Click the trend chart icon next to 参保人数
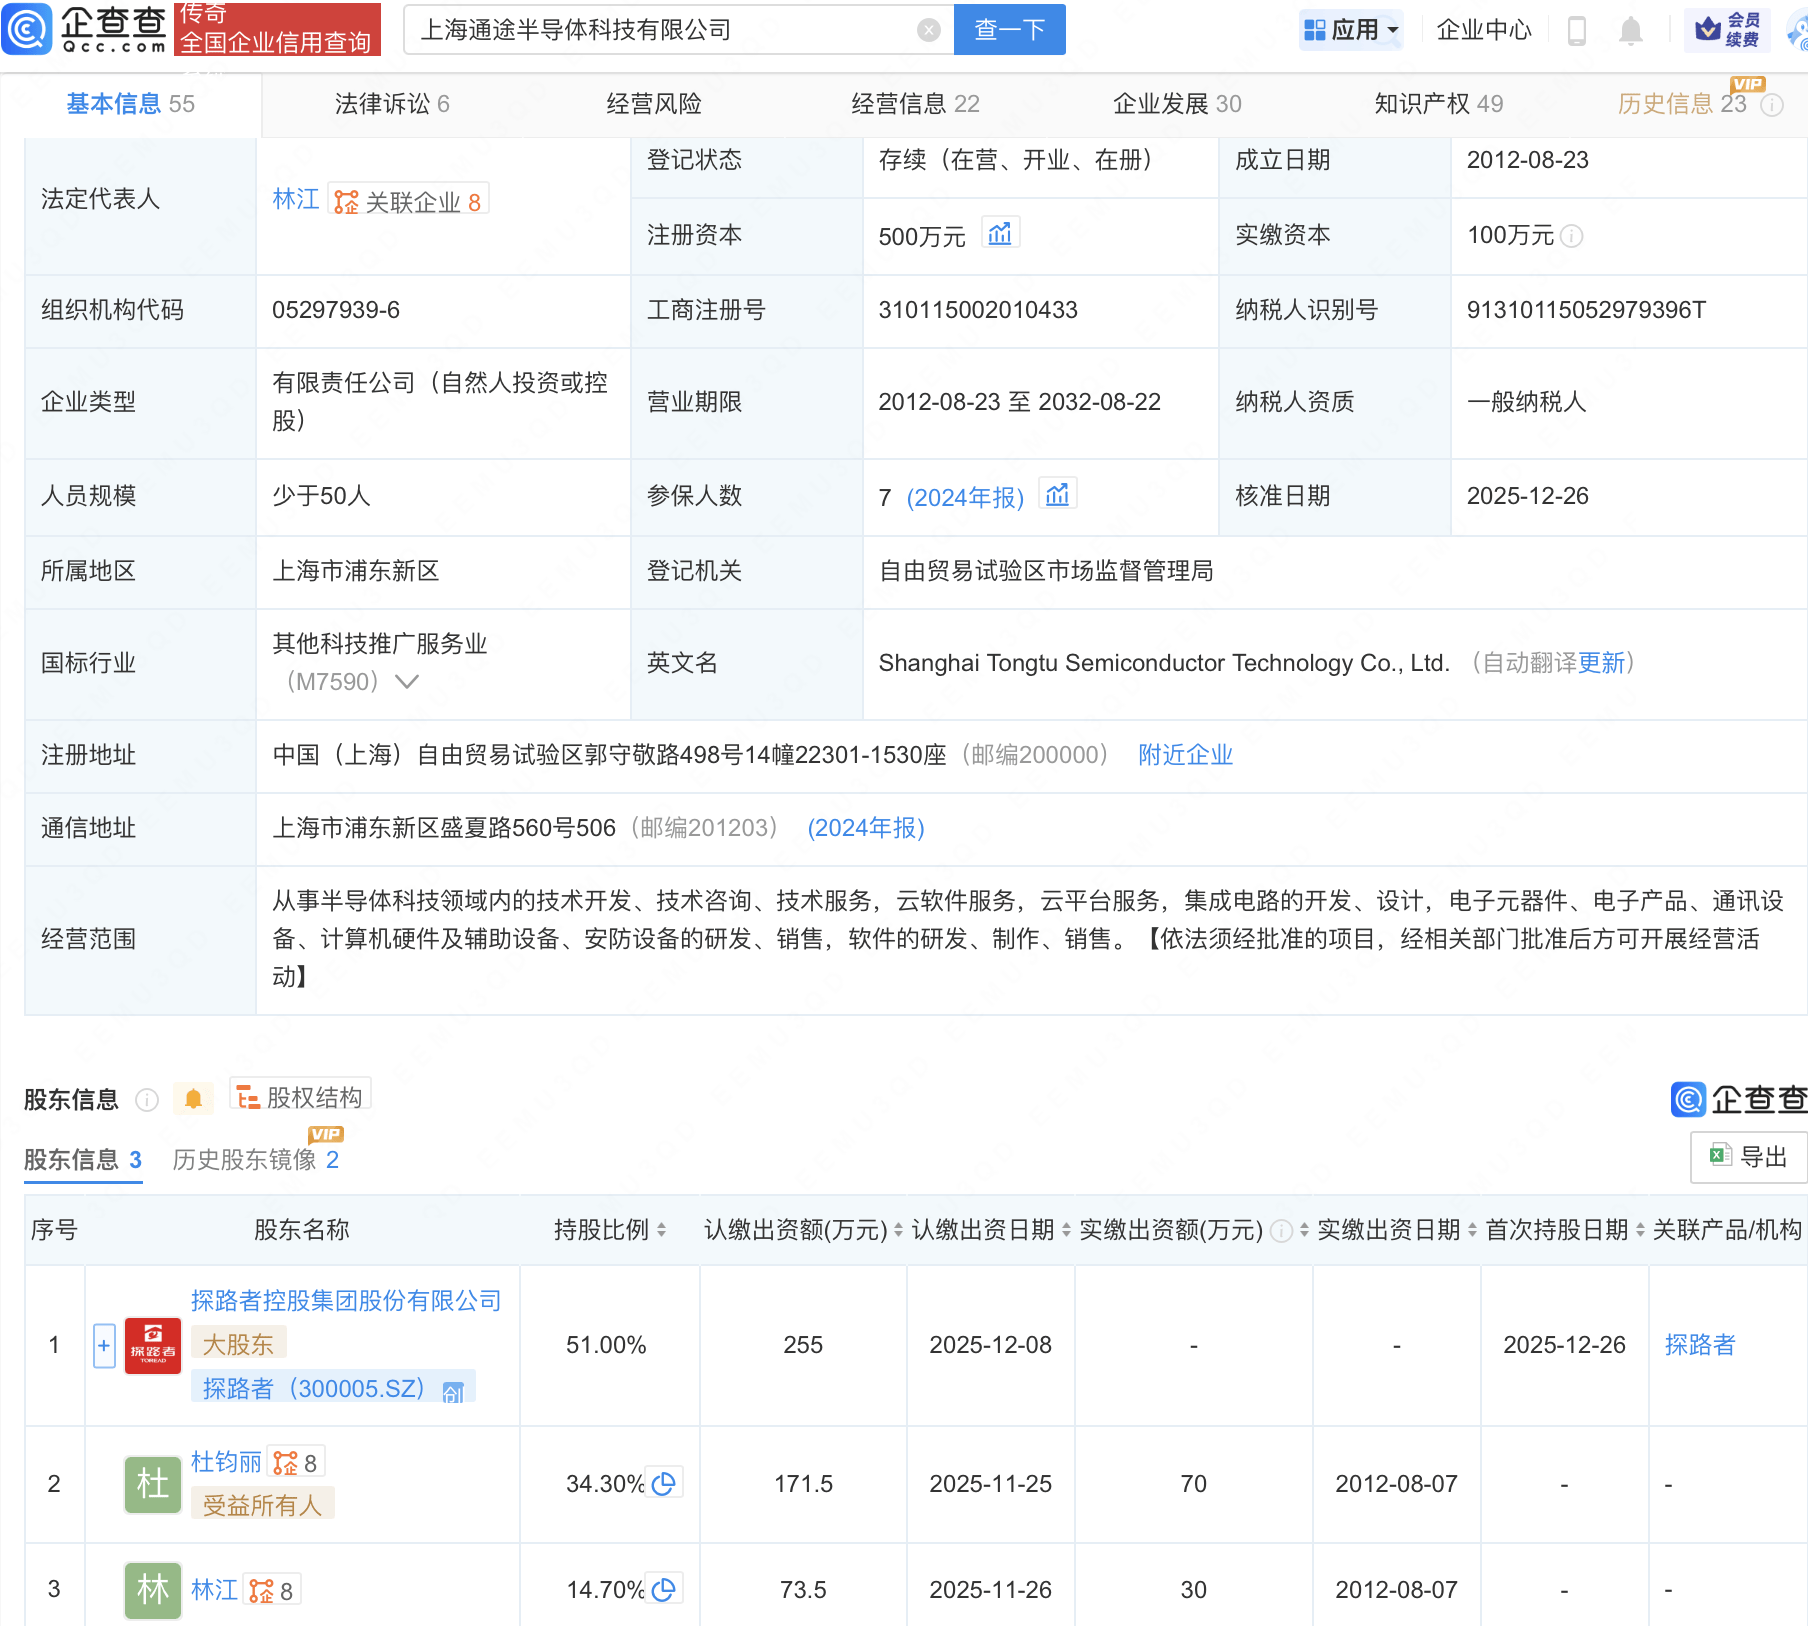The image size is (1808, 1626). [1057, 495]
